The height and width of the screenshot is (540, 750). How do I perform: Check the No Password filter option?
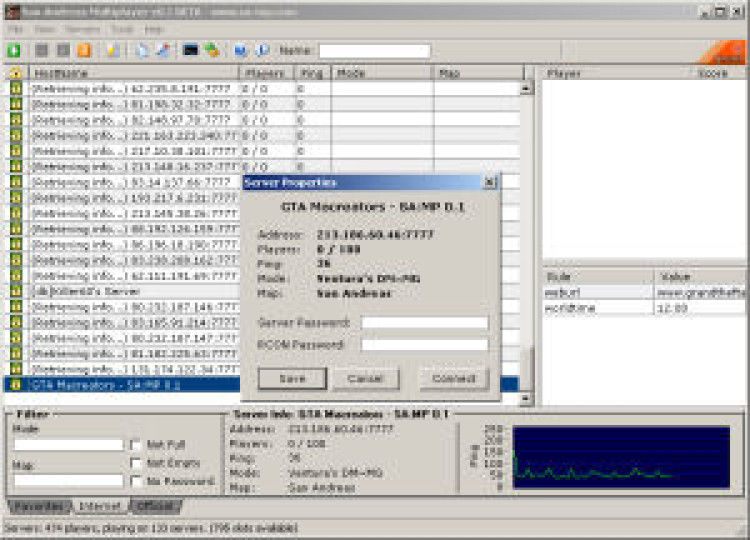pos(135,481)
